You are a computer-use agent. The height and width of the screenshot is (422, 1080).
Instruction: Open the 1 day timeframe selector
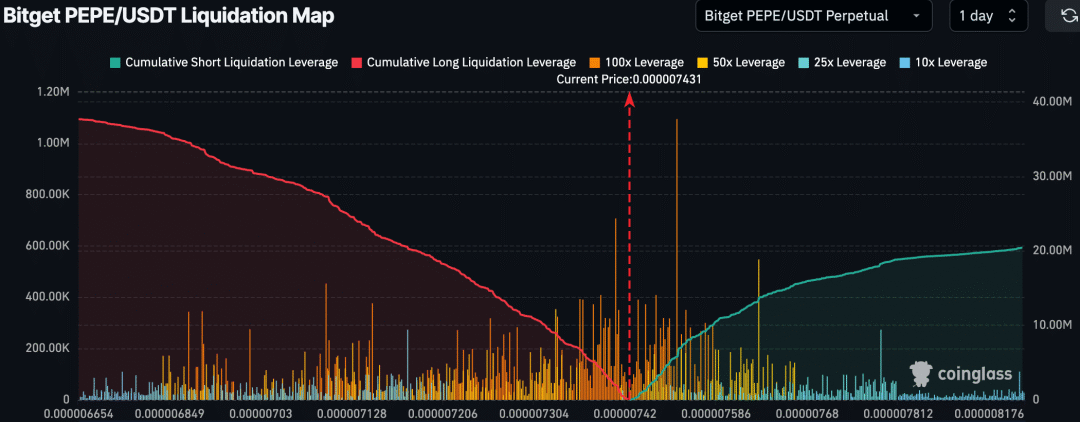[988, 16]
